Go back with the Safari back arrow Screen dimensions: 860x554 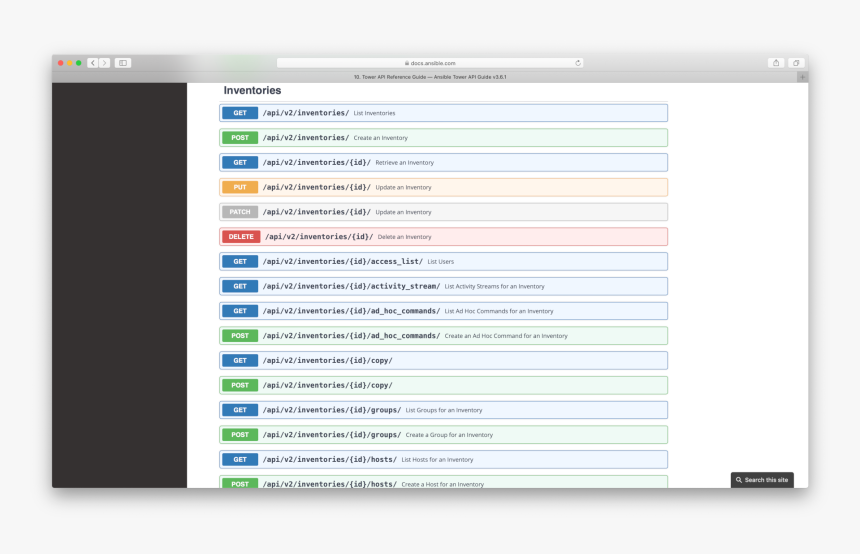(93, 63)
